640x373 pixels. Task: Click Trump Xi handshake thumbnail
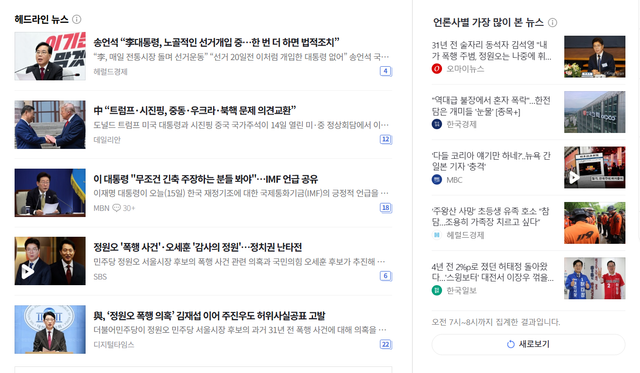pos(50,124)
